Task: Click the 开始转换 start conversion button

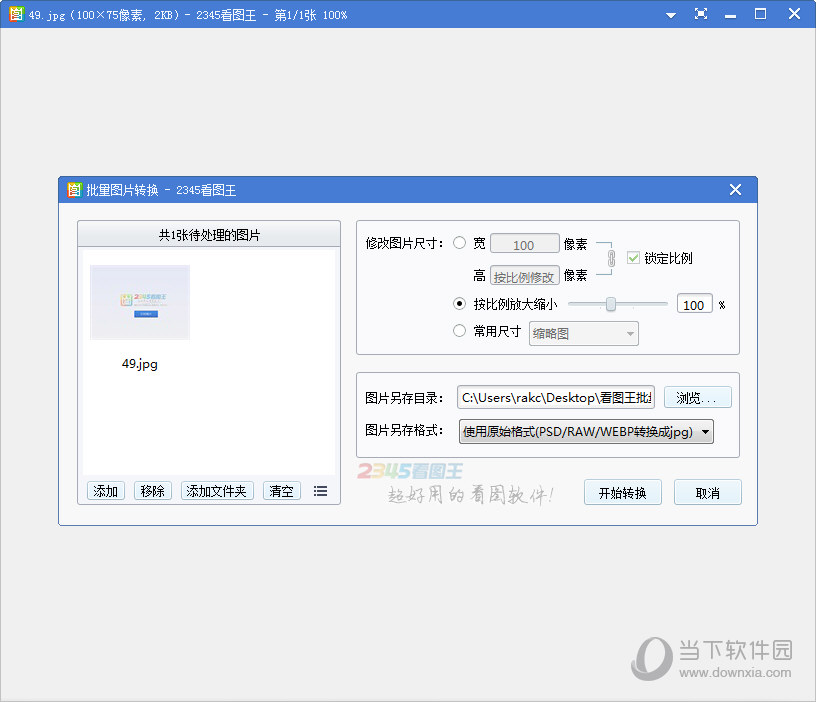Action: (x=622, y=492)
